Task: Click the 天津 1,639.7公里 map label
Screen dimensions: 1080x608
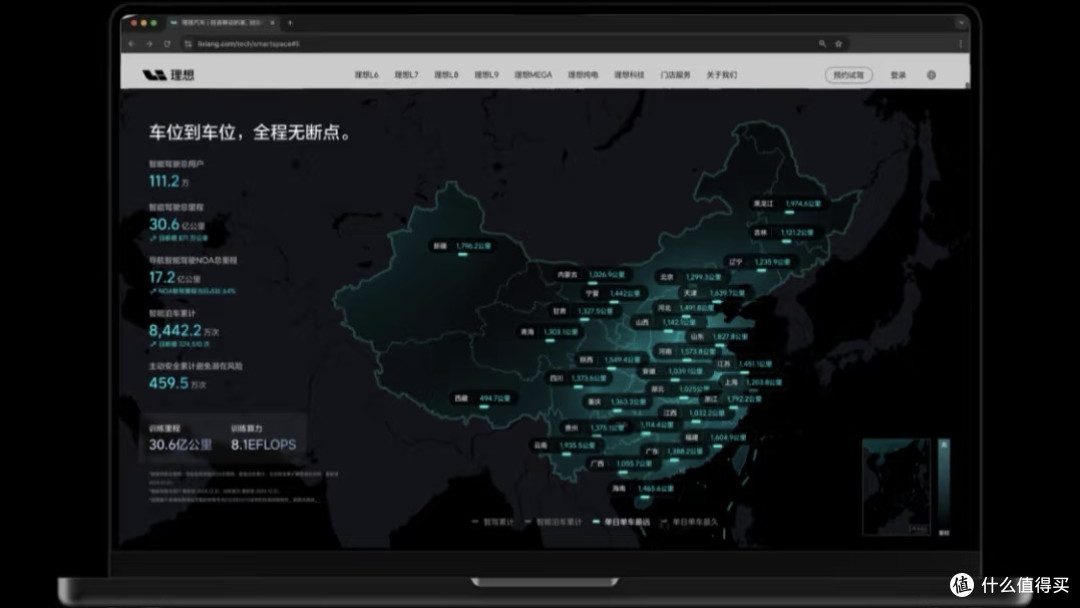Action: [714, 293]
